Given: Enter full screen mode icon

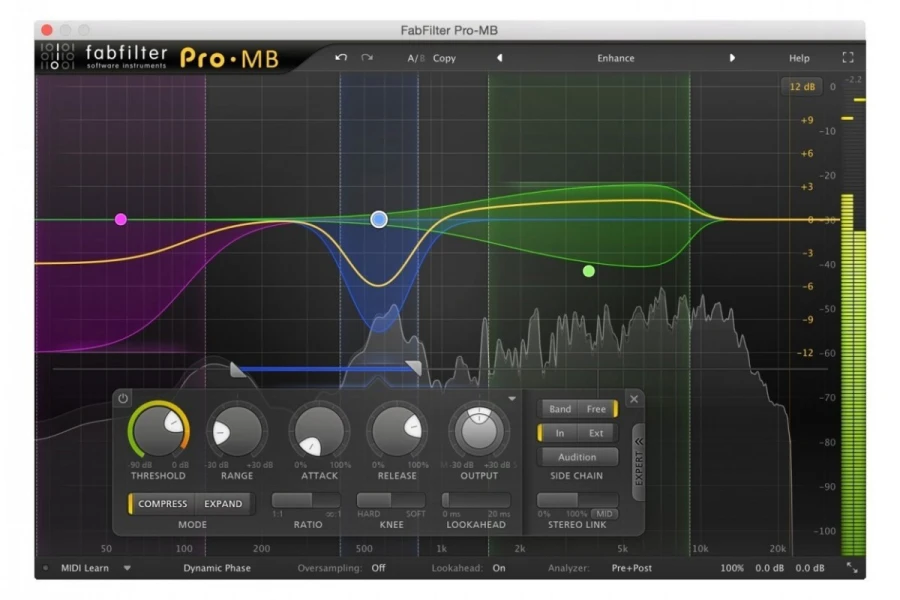Looking at the screenshot, I should [x=848, y=57].
